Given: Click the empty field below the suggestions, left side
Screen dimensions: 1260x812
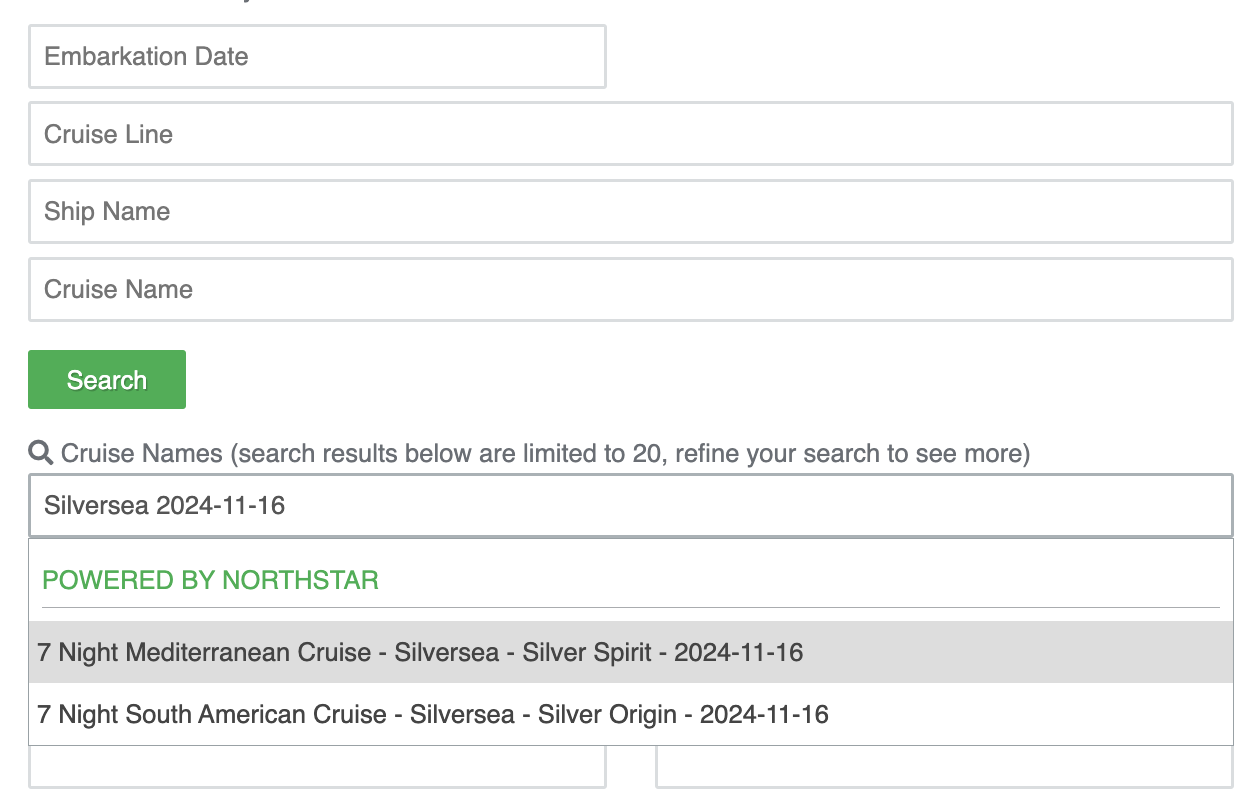Looking at the screenshot, I should (x=317, y=768).
